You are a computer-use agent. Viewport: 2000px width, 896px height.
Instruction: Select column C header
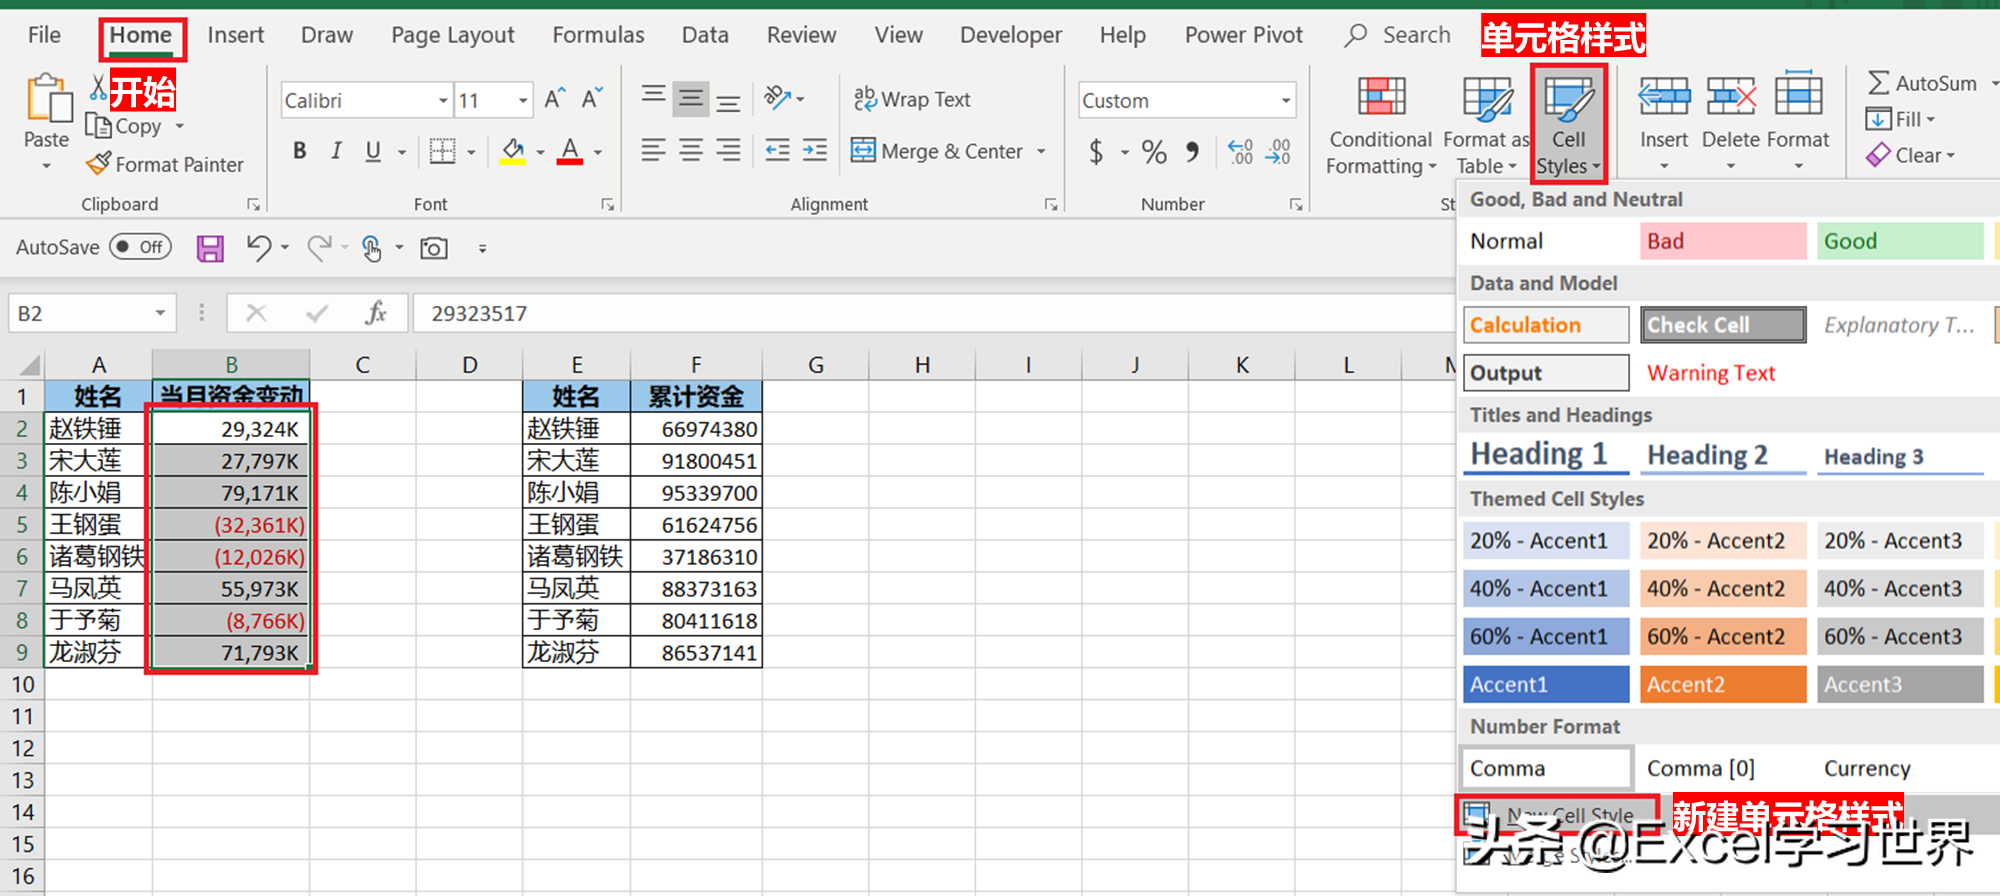point(363,365)
